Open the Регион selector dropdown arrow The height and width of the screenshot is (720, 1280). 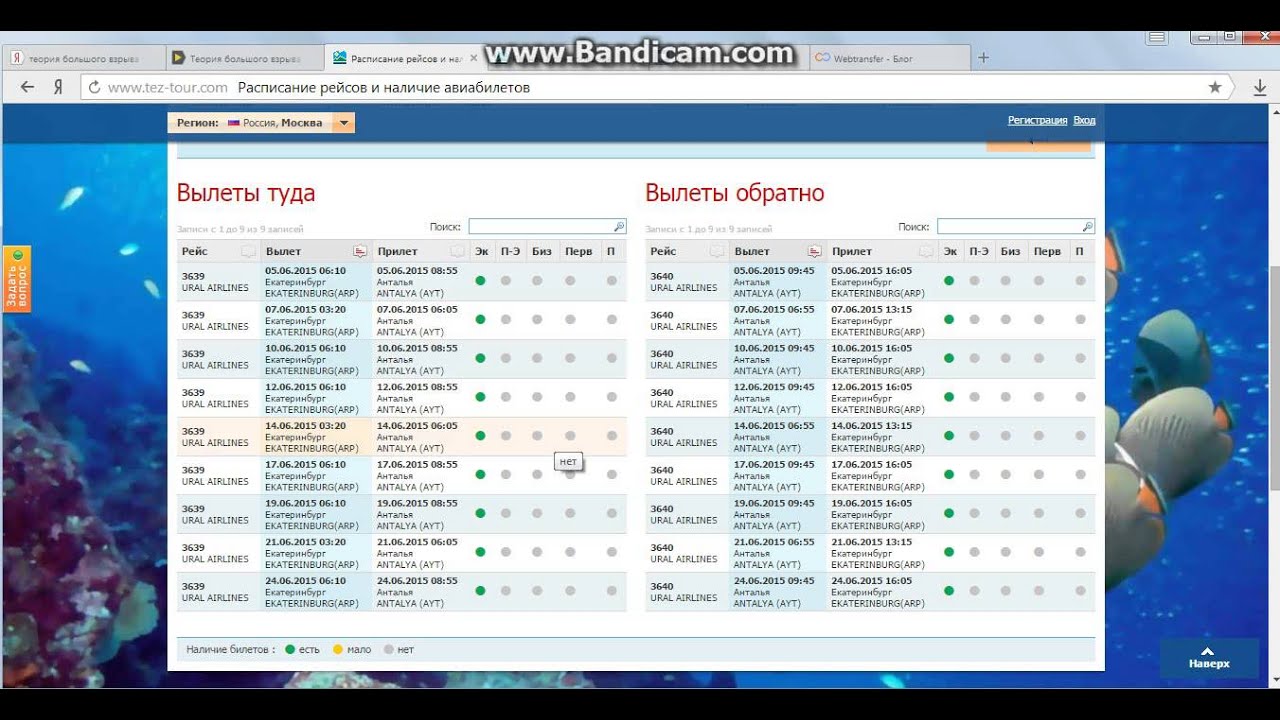tap(343, 123)
